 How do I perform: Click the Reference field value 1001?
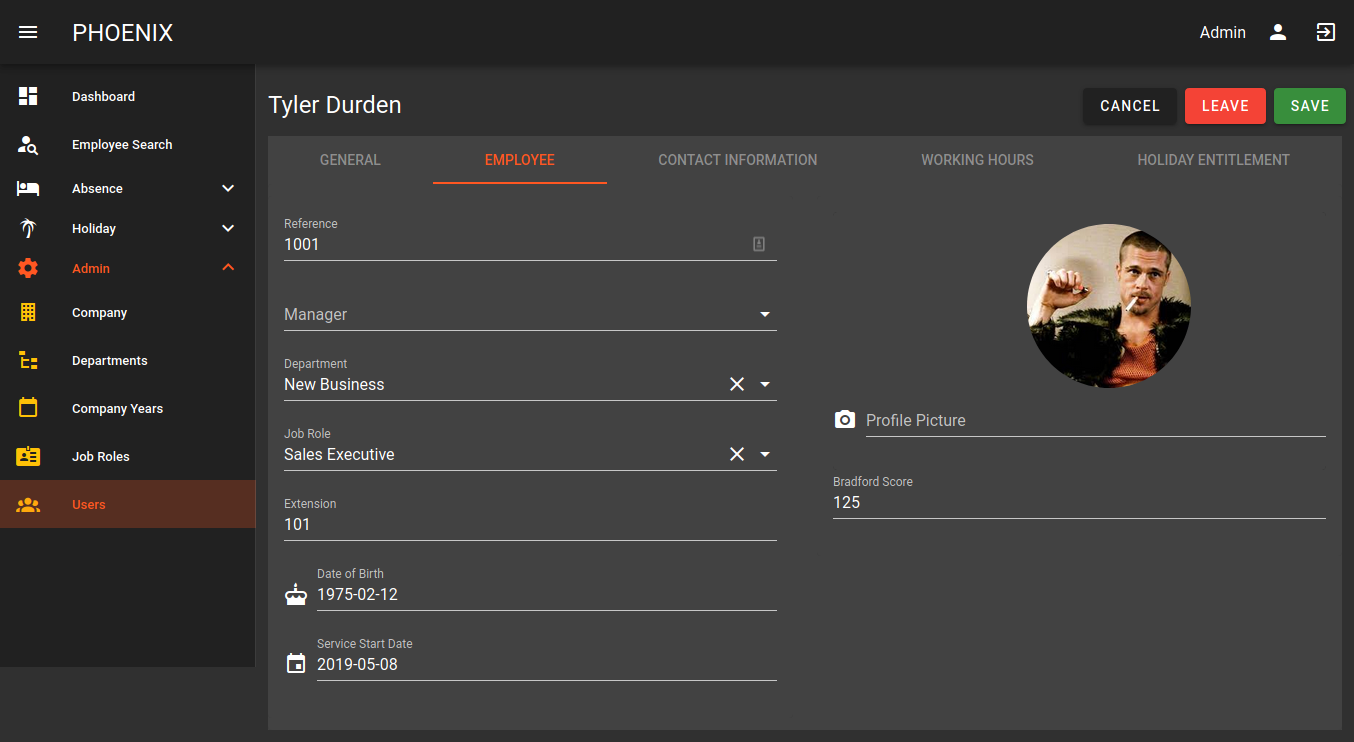(302, 244)
